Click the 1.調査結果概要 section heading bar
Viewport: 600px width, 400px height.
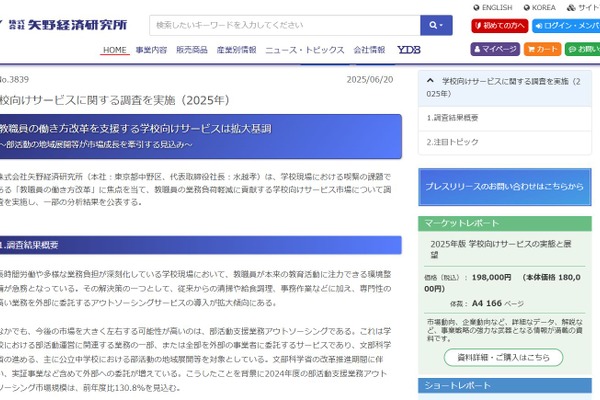click(201, 245)
